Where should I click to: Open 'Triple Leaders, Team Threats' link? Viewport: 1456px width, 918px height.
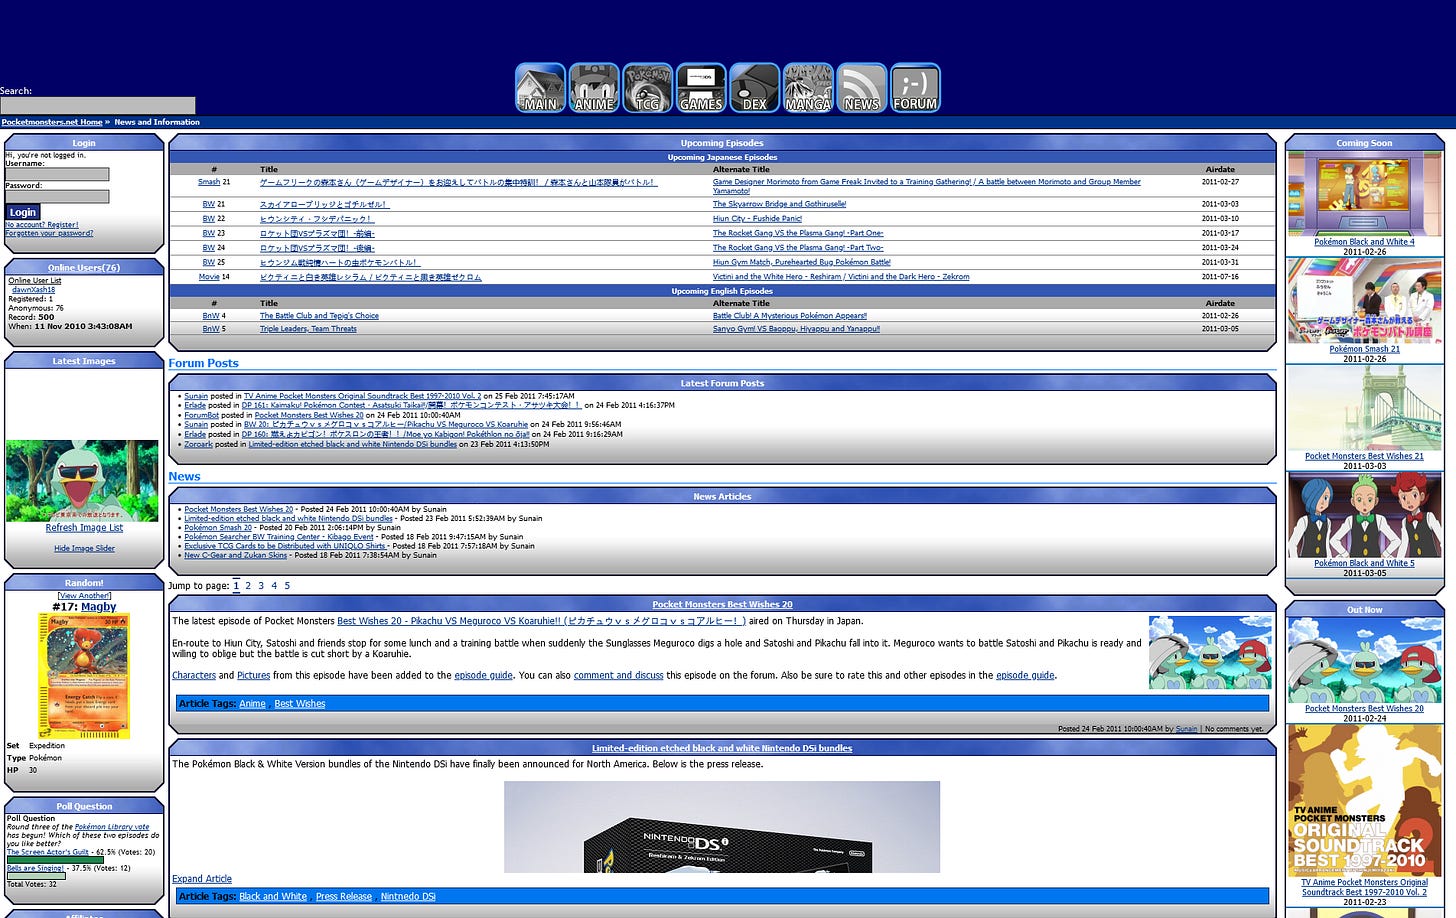click(308, 329)
